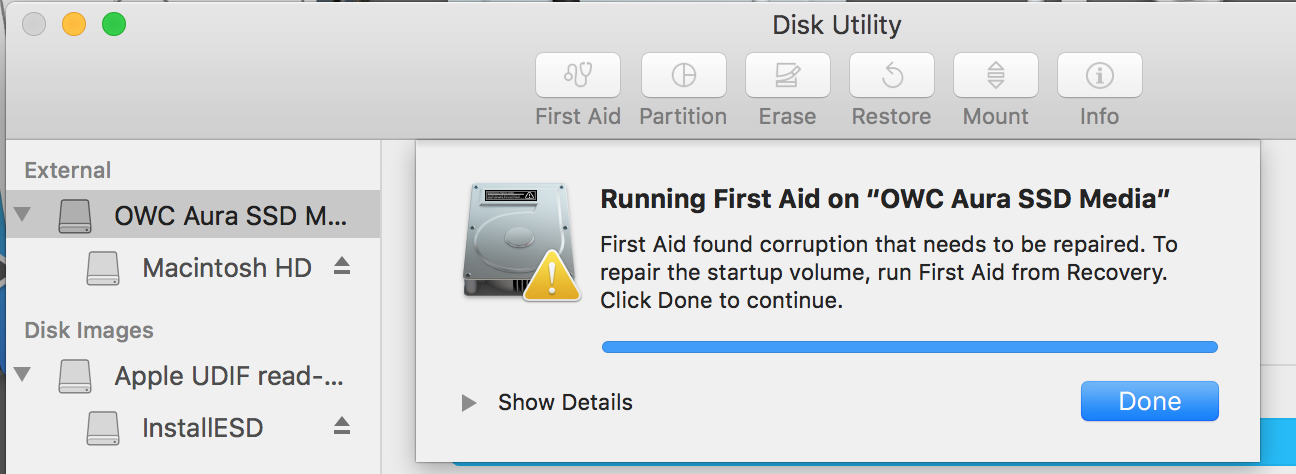Select the Apple UDIF read-only disk image
The image size is (1296, 474).
pyautogui.click(x=229, y=376)
